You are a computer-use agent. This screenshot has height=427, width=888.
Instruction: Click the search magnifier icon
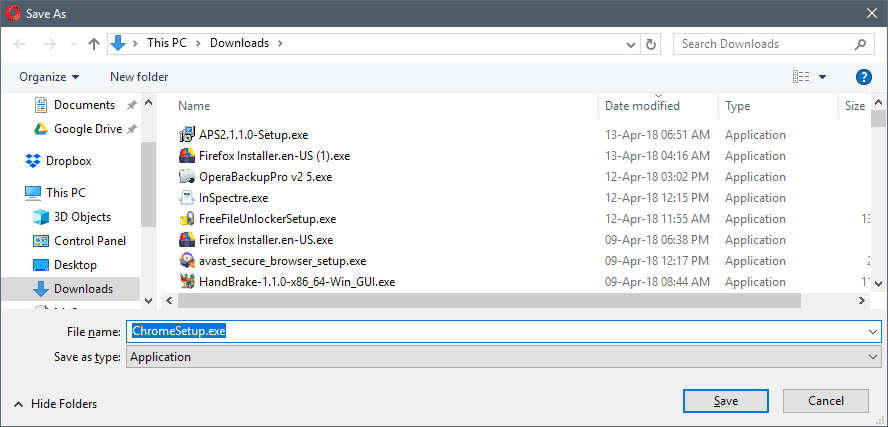pos(860,44)
